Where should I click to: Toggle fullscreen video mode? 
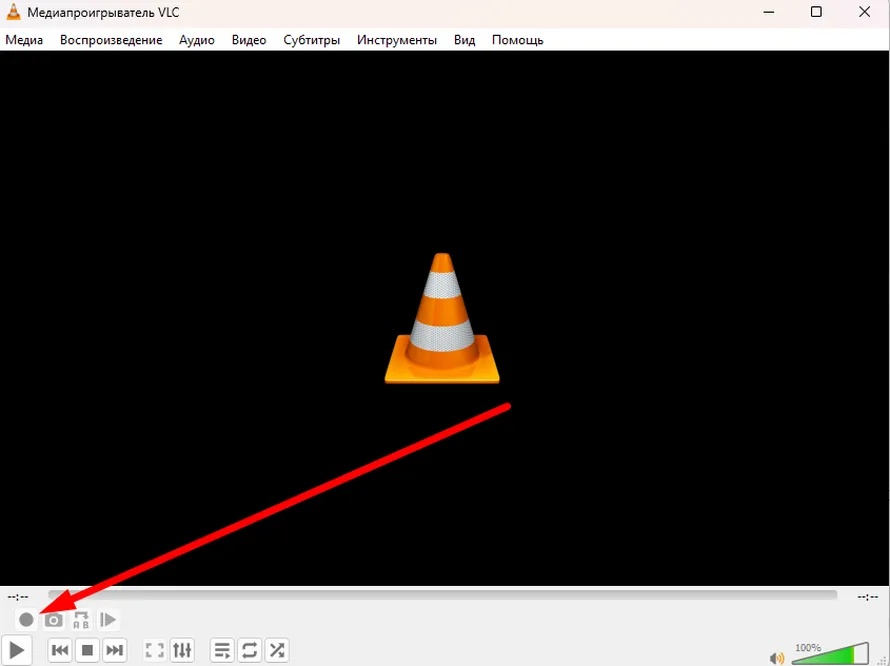click(154, 650)
